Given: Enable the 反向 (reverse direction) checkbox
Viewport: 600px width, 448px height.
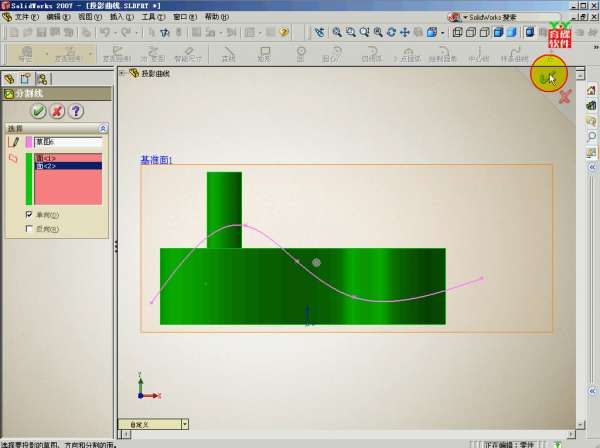Looking at the screenshot, I should tap(28, 228).
